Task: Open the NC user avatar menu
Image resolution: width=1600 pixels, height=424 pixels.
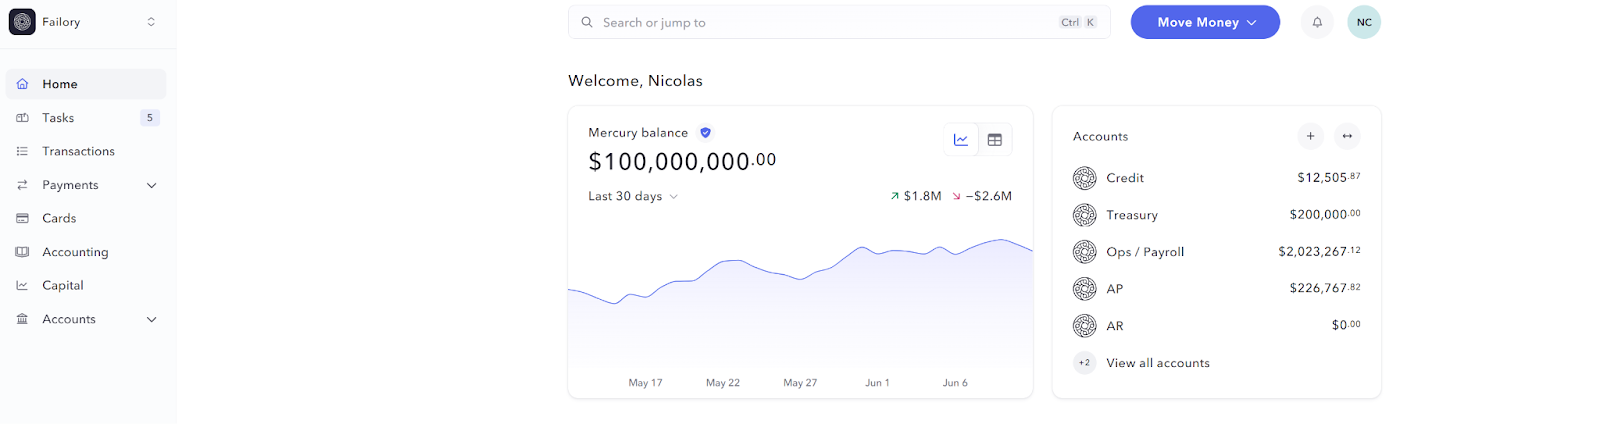Action: [x=1364, y=22]
